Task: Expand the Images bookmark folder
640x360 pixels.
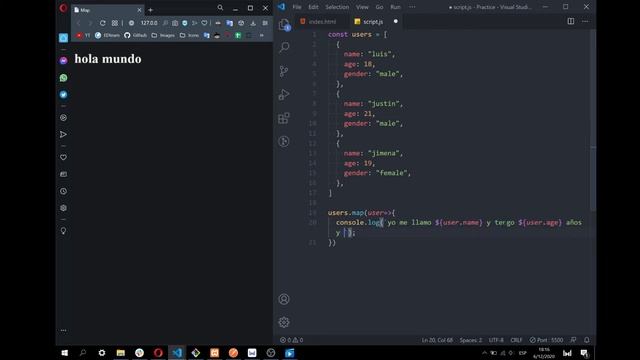Action: (x=163, y=36)
